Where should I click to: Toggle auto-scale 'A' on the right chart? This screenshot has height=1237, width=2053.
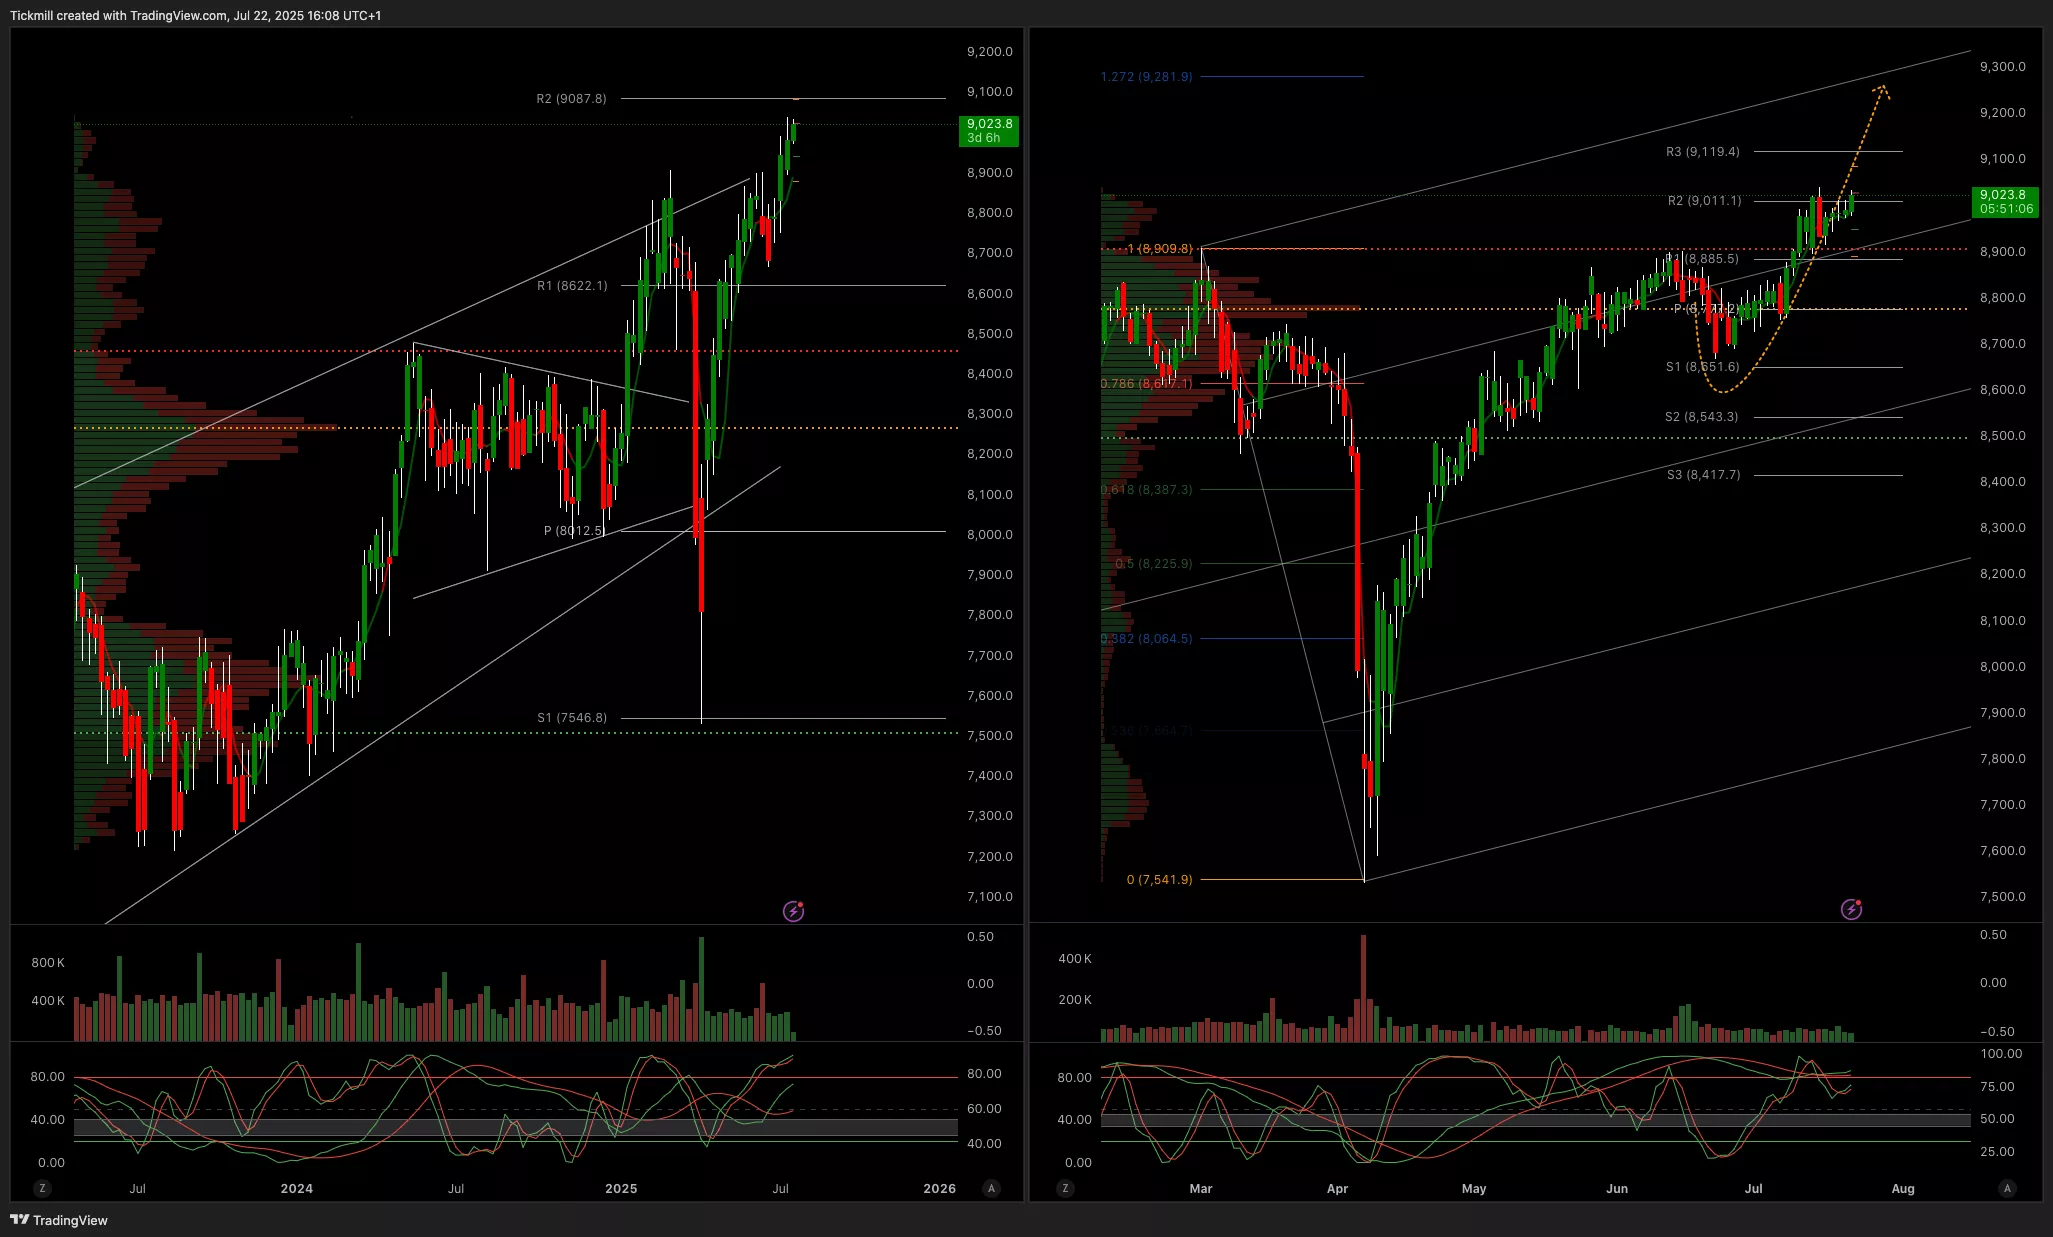(2007, 1188)
